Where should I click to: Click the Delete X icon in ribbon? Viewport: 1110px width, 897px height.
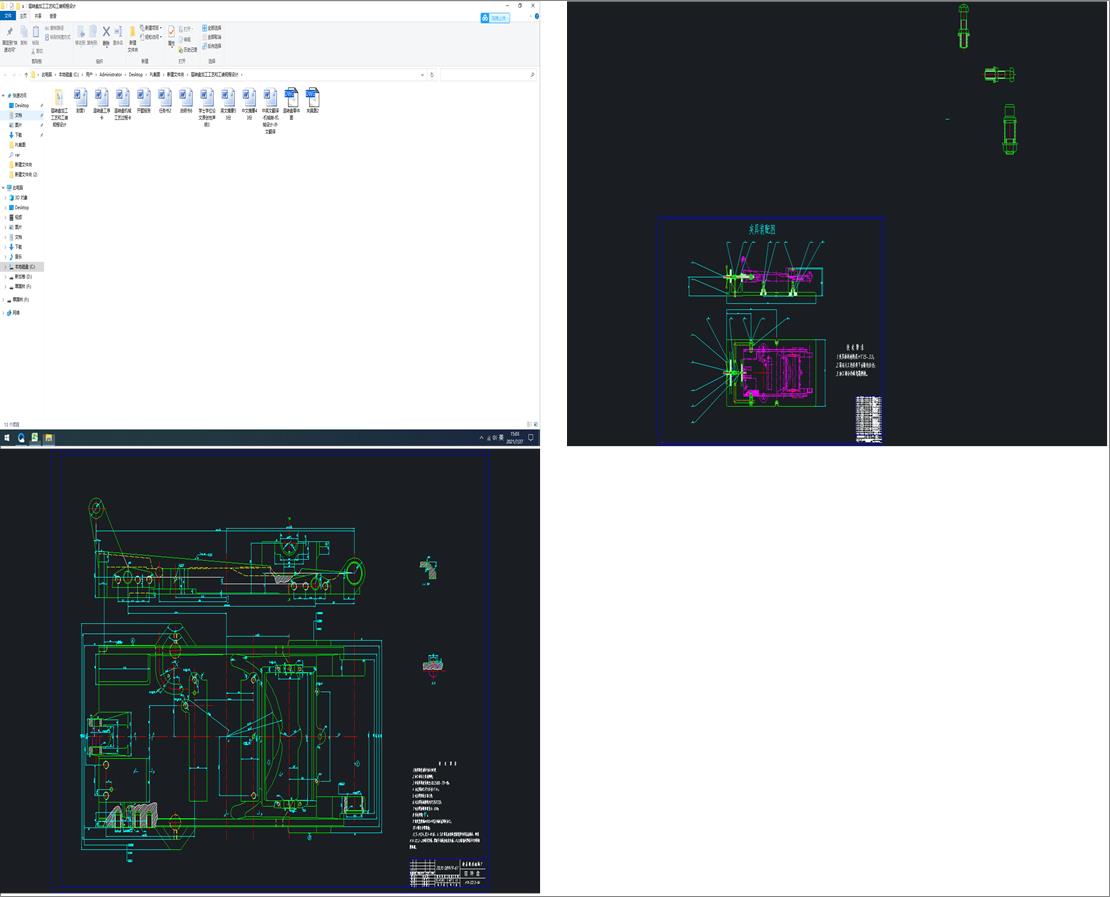tap(106, 32)
